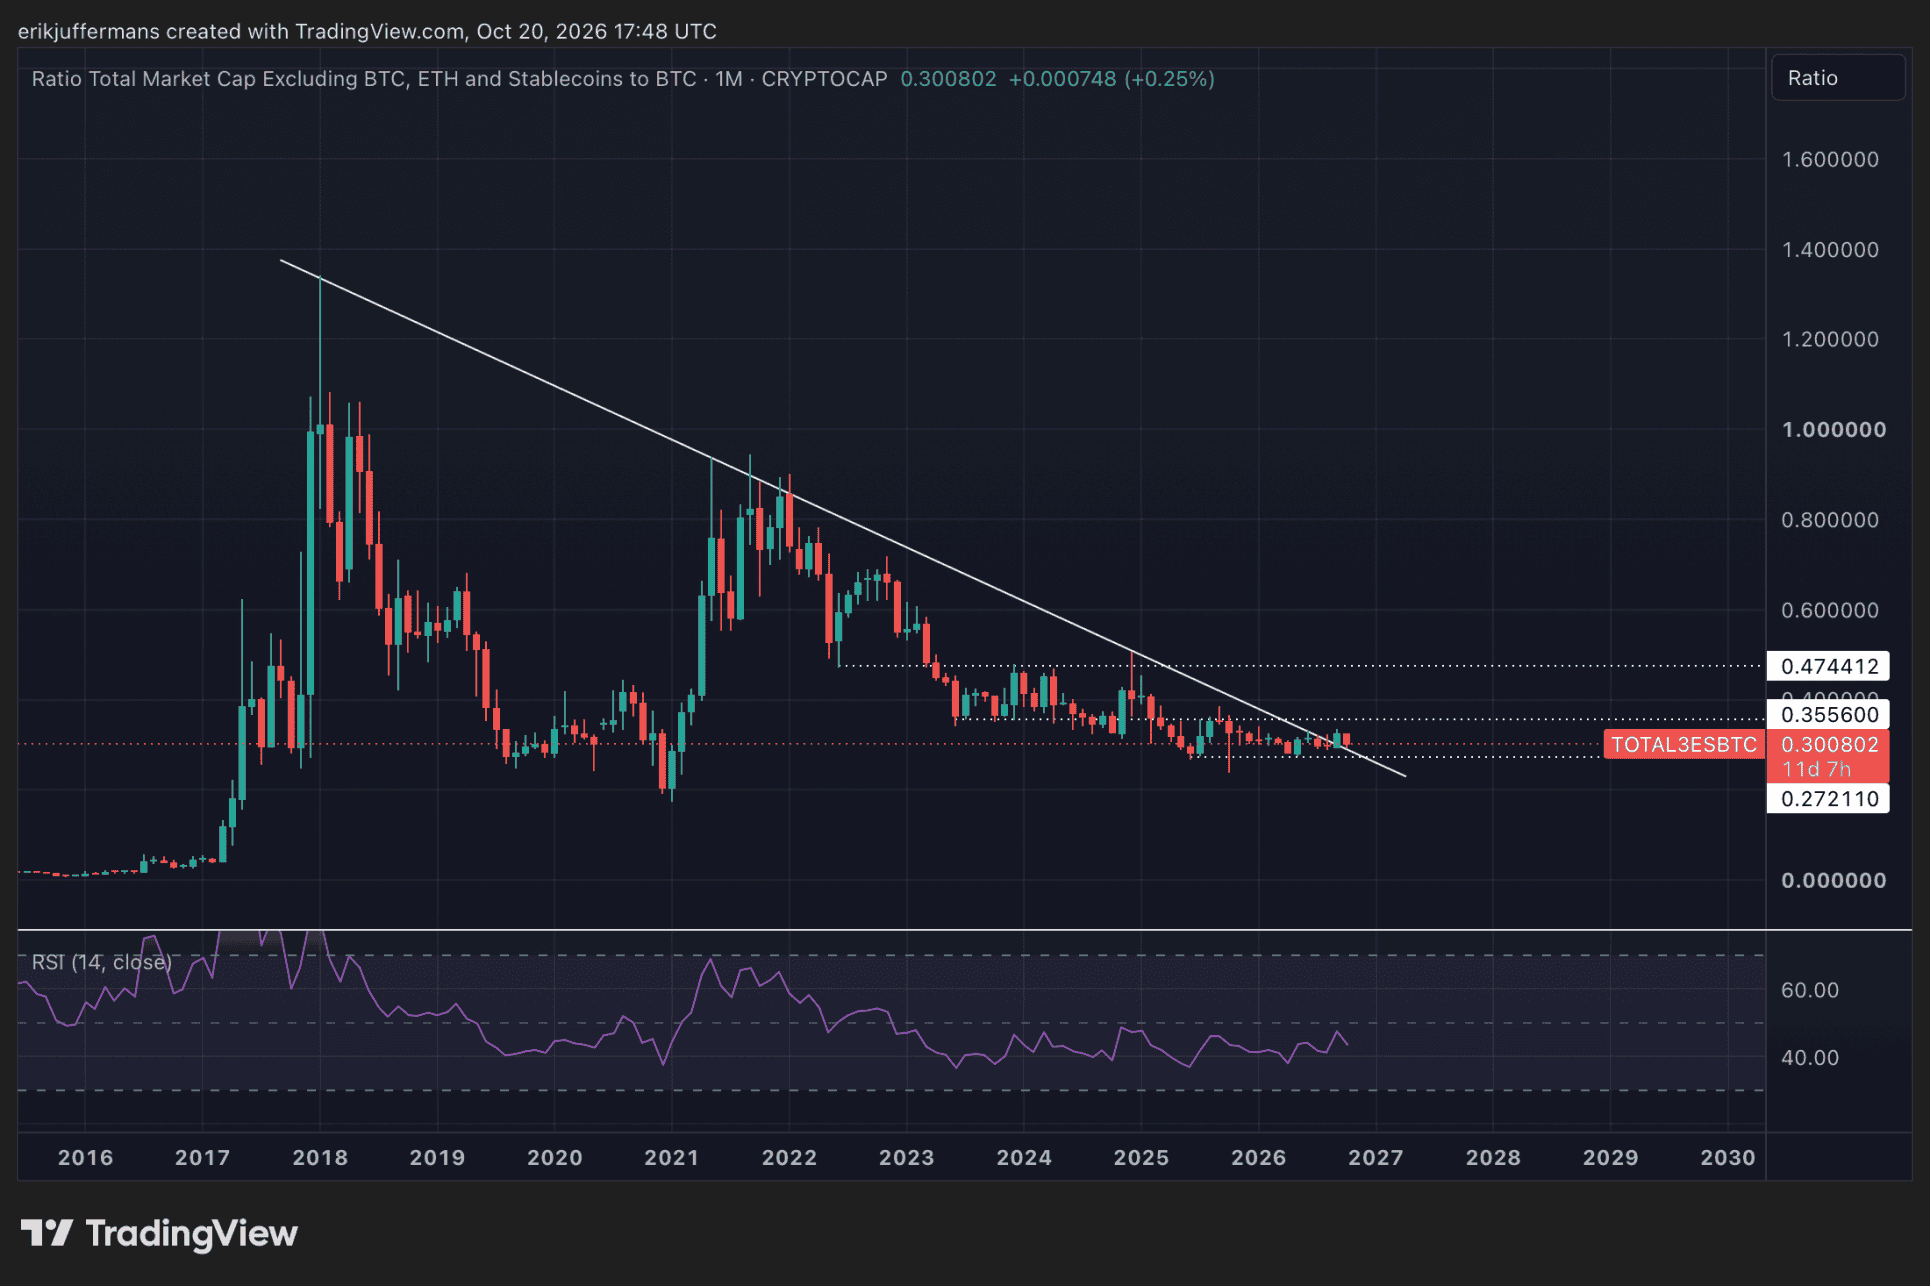The width and height of the screenshot is (1930, 1286).
Task: Click the 1.400000 price axis label
Action: pos(1830,250)
